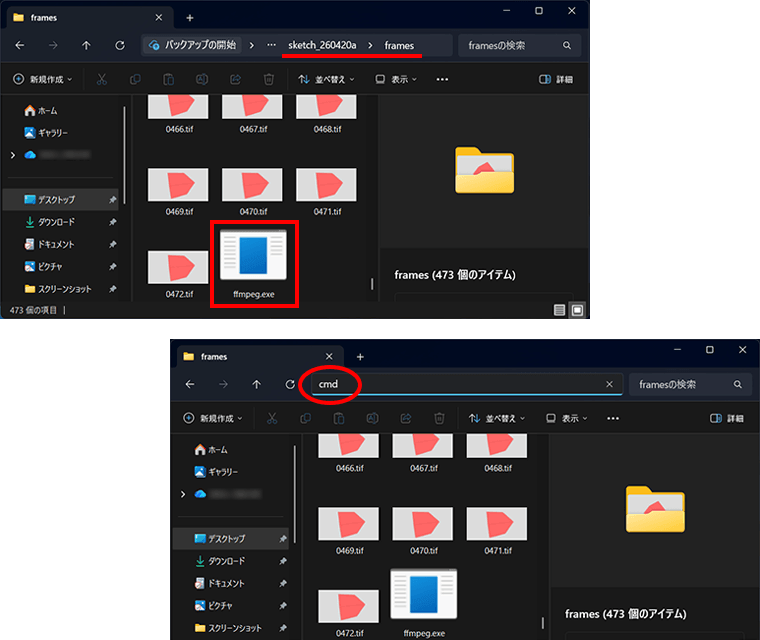Image resolution: width=760 pixels, height=640 pixels.
Task: Open the 並べ替え sort dropdown in the upper window
Action: [x=326, y=79]
